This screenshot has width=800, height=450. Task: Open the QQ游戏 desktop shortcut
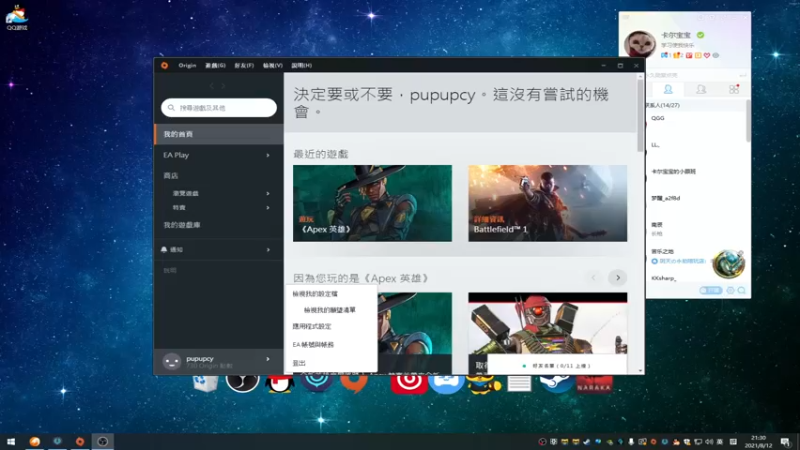coord(16,17)
